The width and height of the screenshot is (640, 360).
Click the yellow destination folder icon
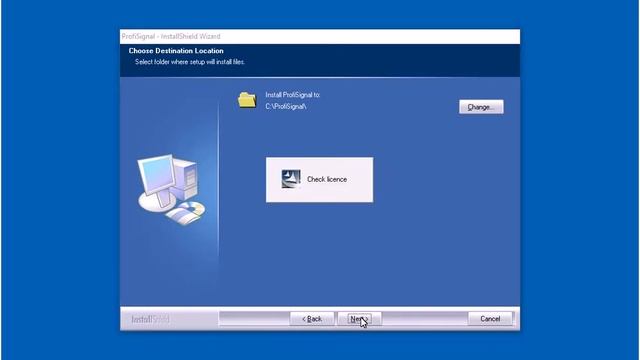pyautogui.click(x=247, y=100)
